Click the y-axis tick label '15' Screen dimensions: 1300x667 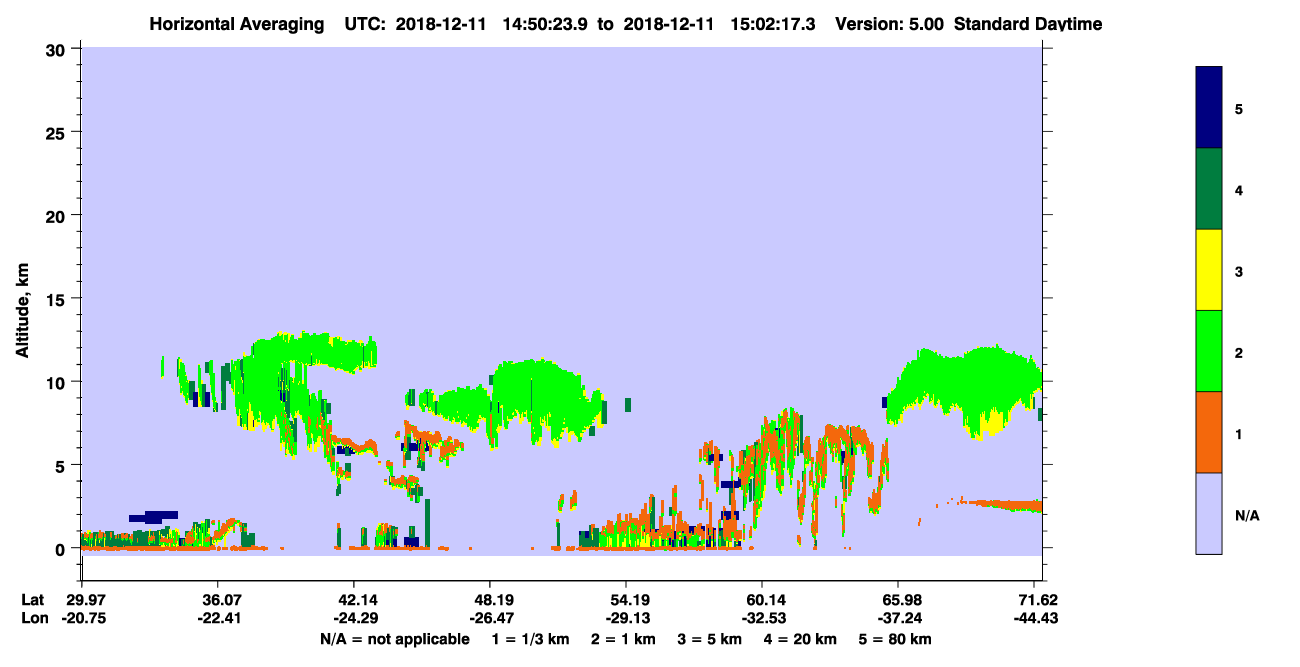[58, 299]
